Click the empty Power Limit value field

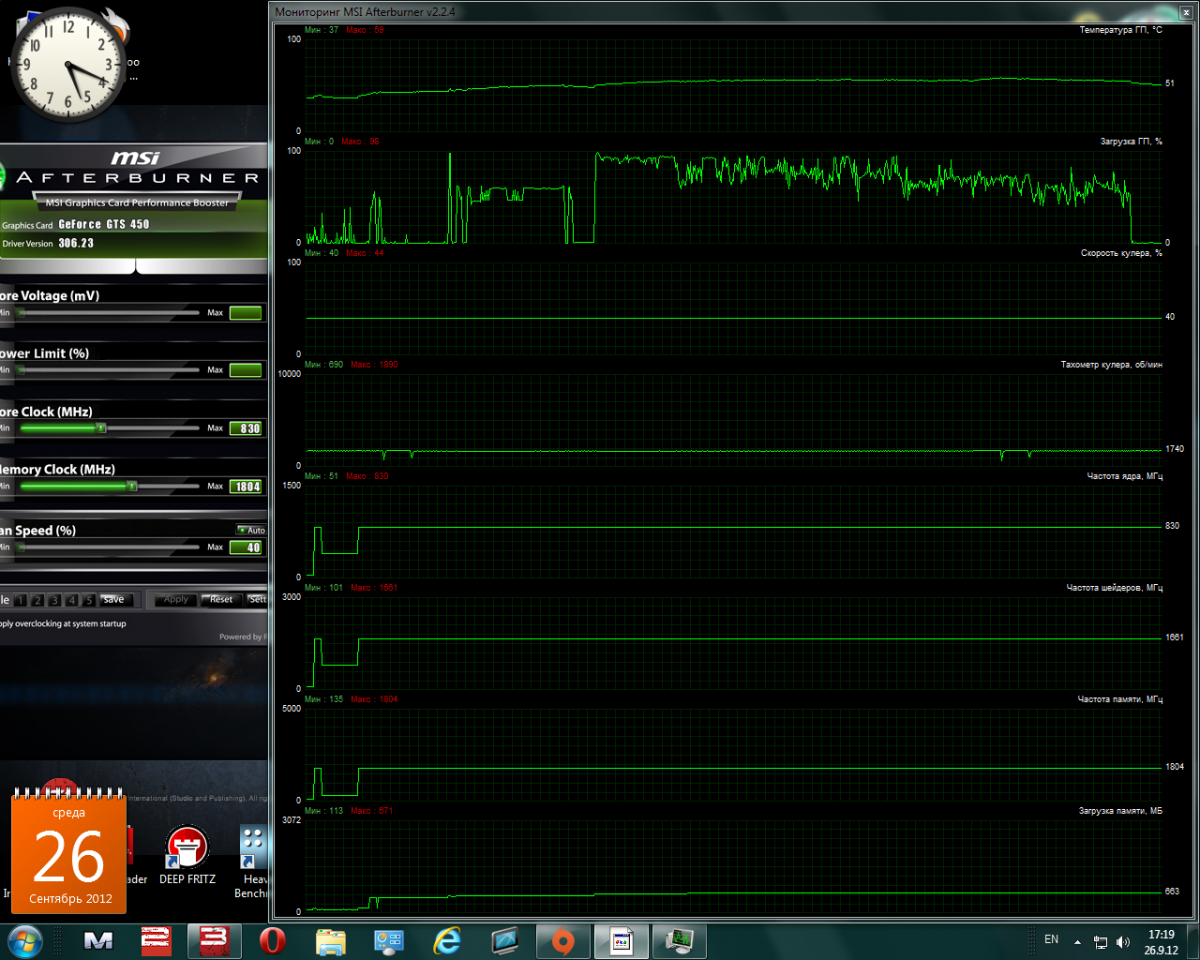(246, 370)
